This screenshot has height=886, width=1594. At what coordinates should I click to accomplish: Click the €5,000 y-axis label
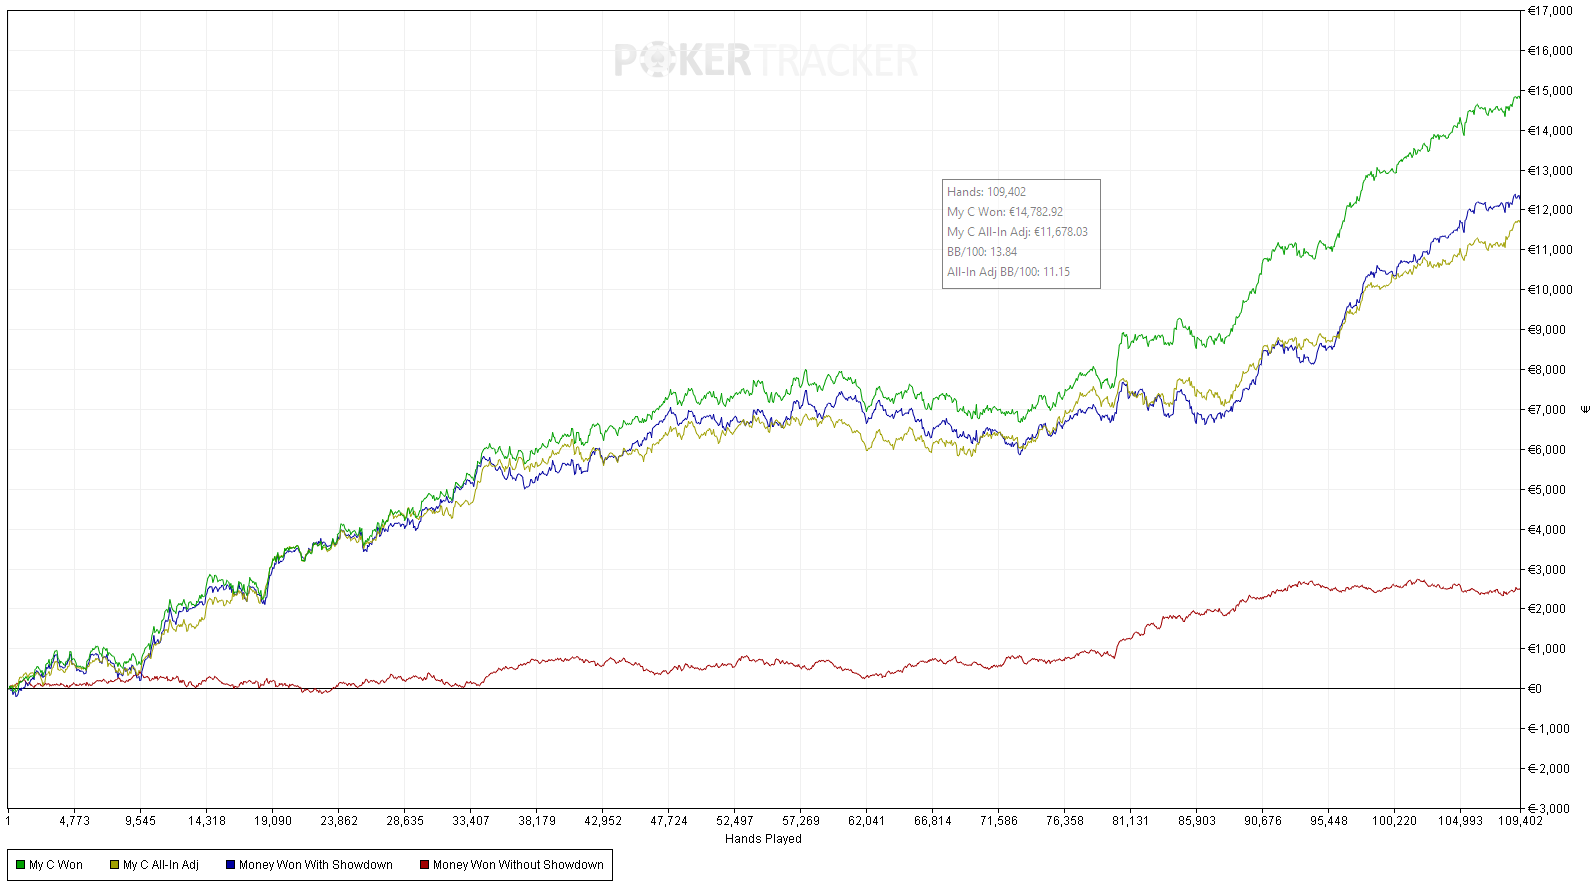click(x=1547, y=490)
